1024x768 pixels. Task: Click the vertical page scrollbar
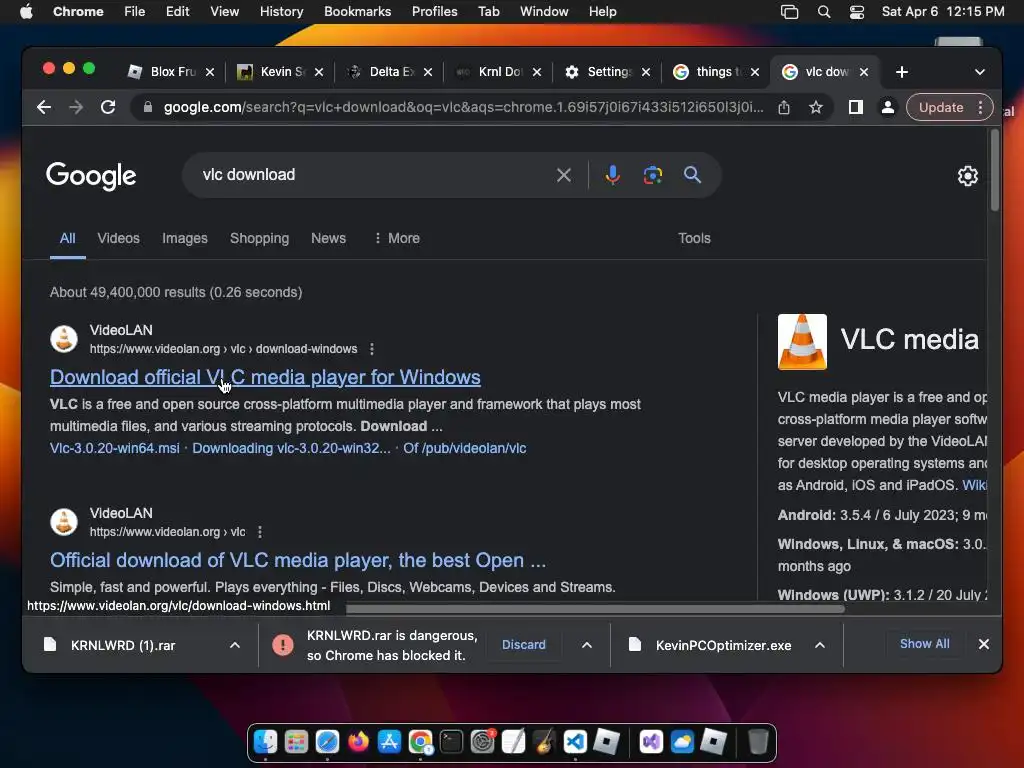pyautogui.click(x=995, y=170)
